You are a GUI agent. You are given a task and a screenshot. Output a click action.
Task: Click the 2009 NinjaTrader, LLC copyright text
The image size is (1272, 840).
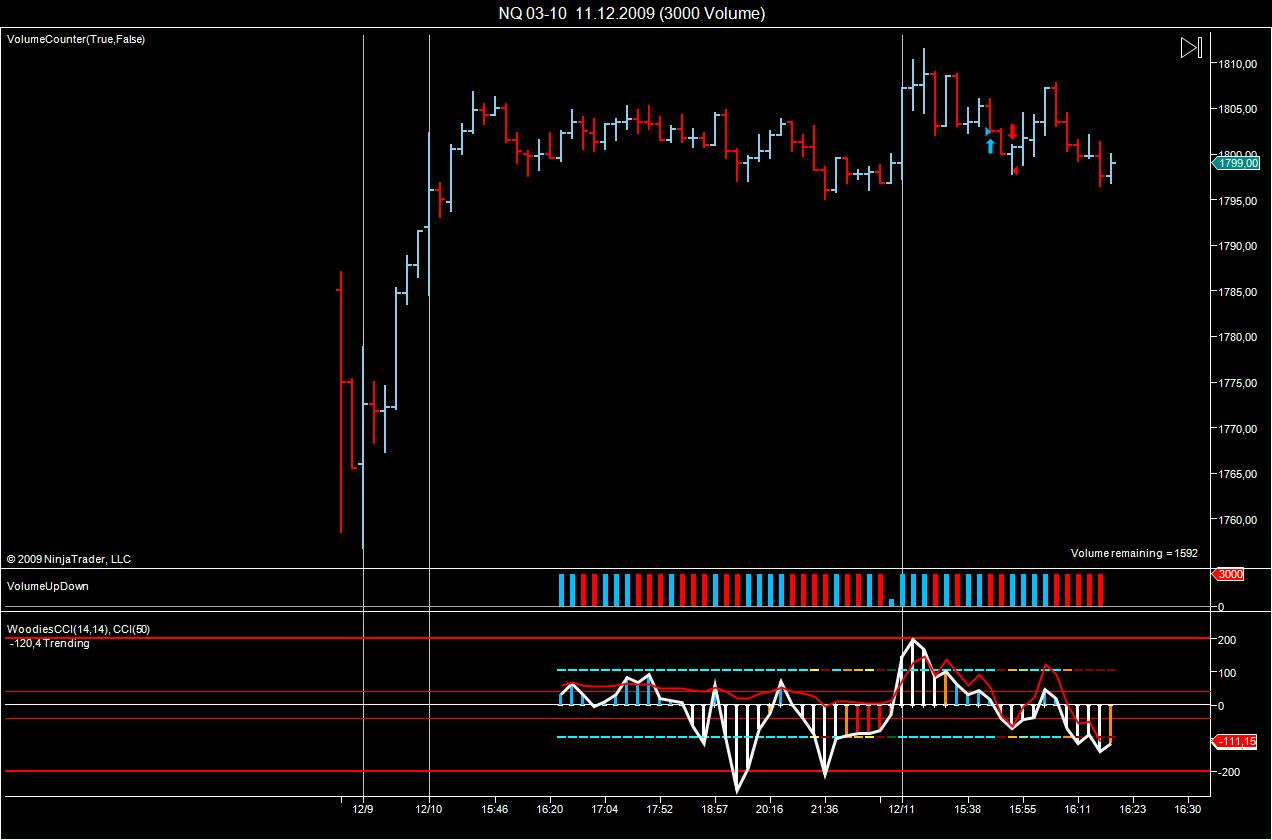pyautogui.click(x=68, y=559)
